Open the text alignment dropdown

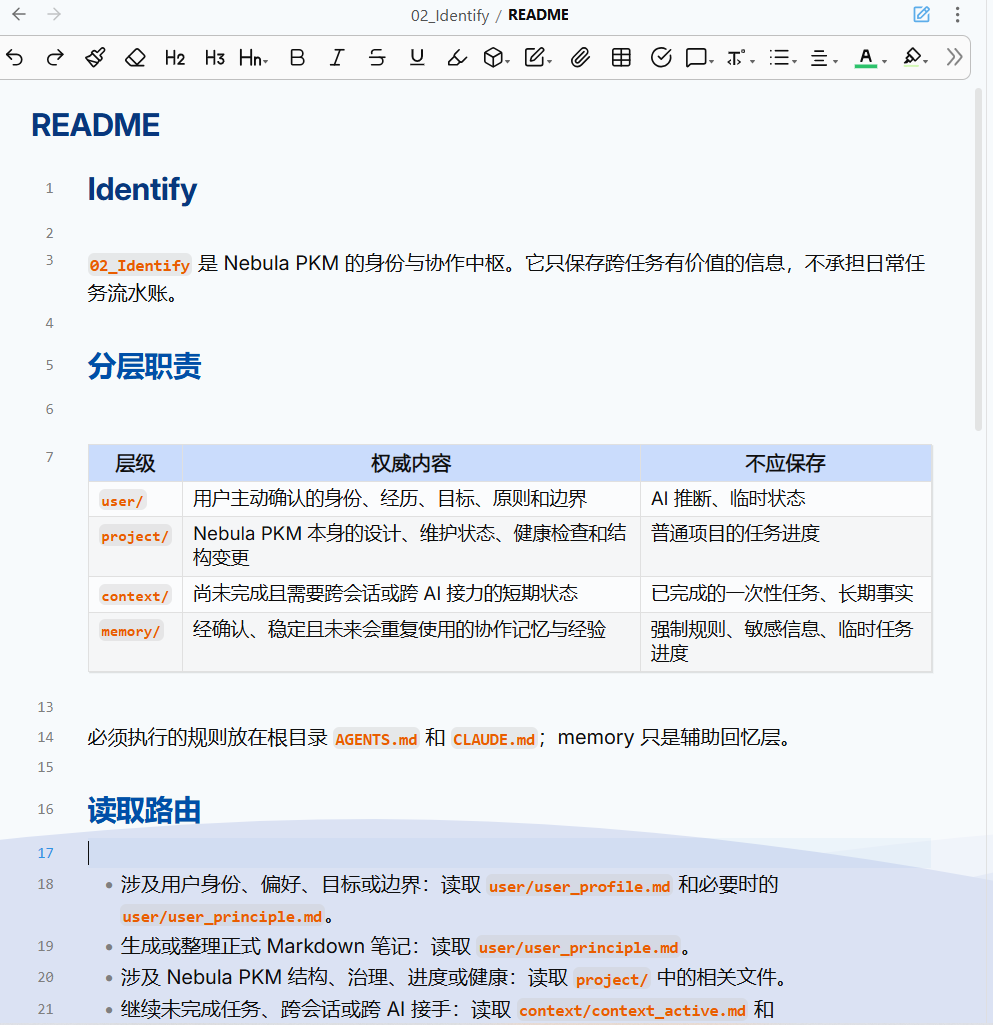[824, 58]
